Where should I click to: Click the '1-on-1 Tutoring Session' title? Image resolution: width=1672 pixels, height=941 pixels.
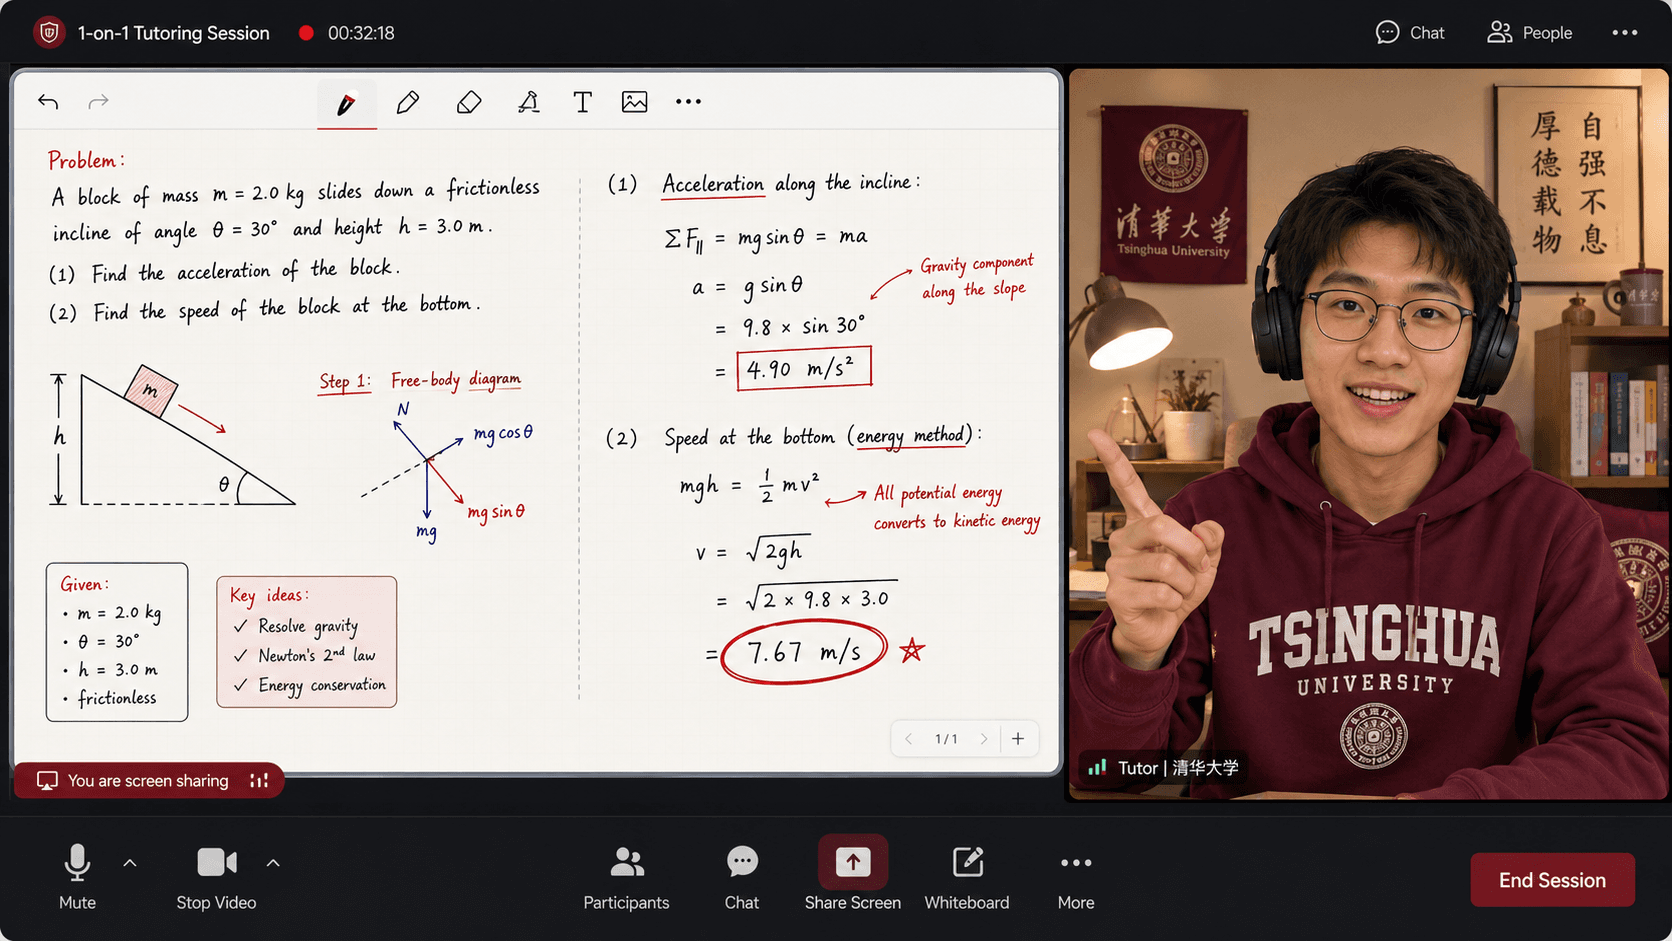pyautogui.click(x=174, y=33)
